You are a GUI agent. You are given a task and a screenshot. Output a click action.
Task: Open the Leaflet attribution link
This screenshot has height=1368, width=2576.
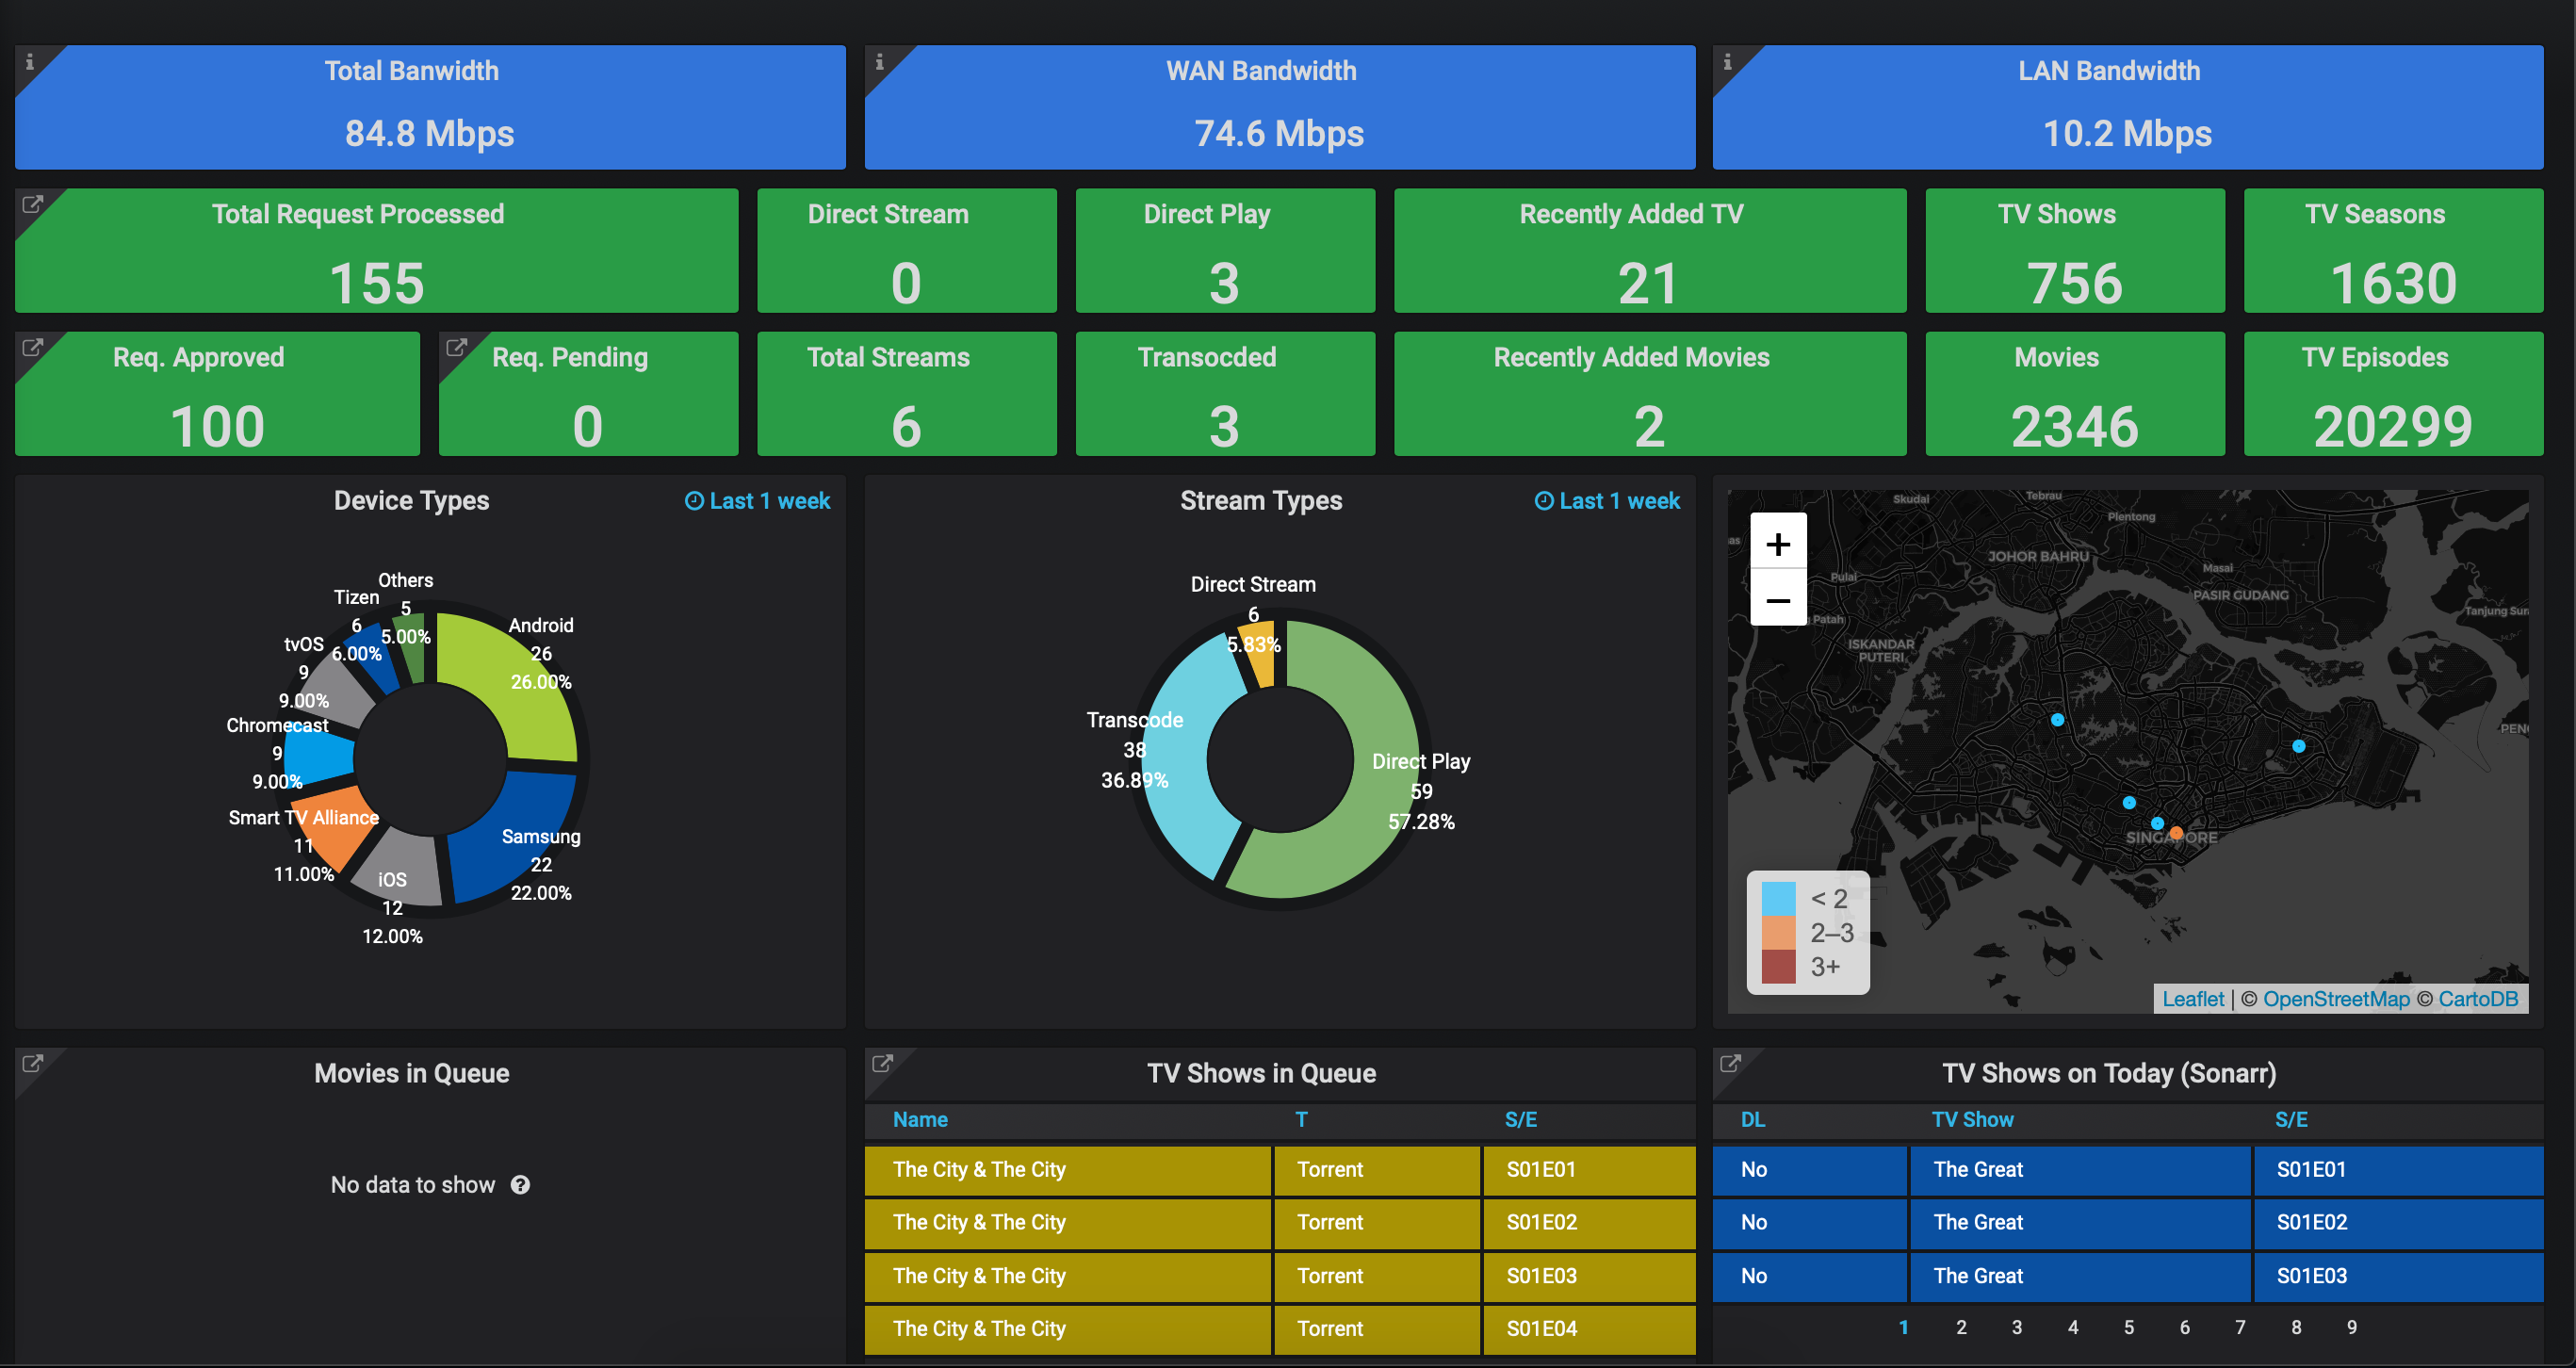2193,999
